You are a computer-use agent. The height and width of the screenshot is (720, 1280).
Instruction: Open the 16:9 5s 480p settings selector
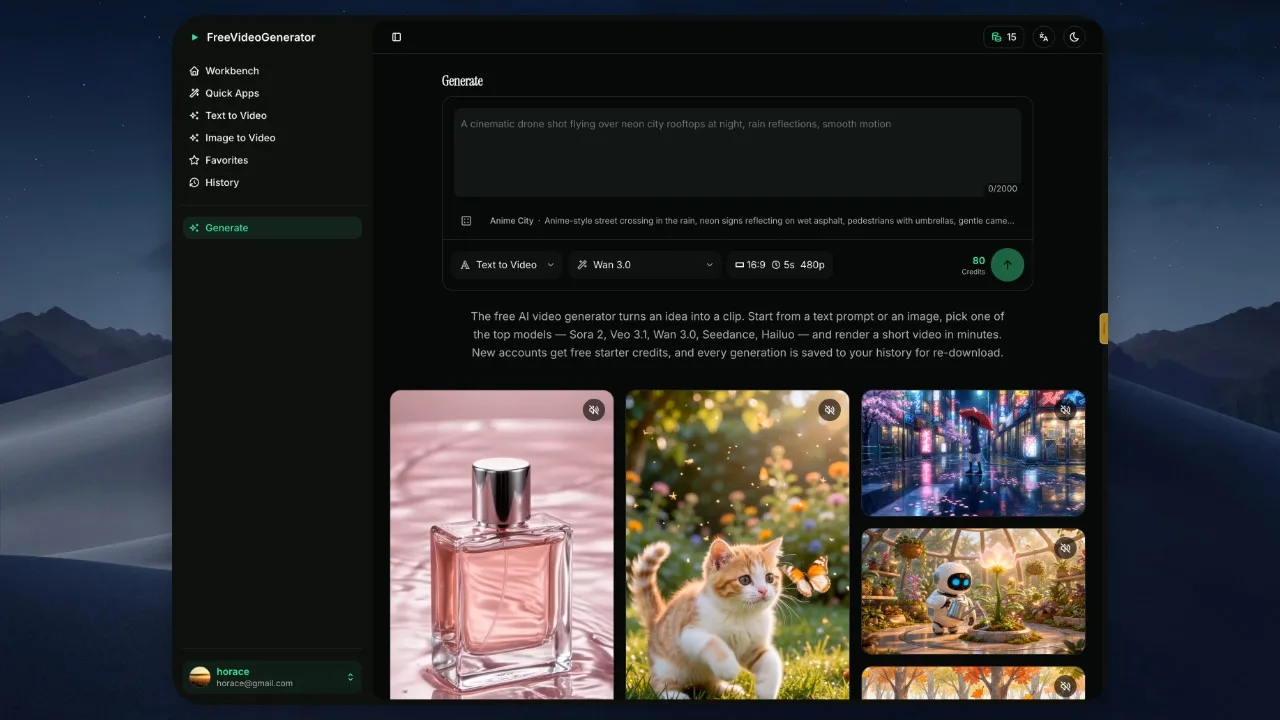780,265
